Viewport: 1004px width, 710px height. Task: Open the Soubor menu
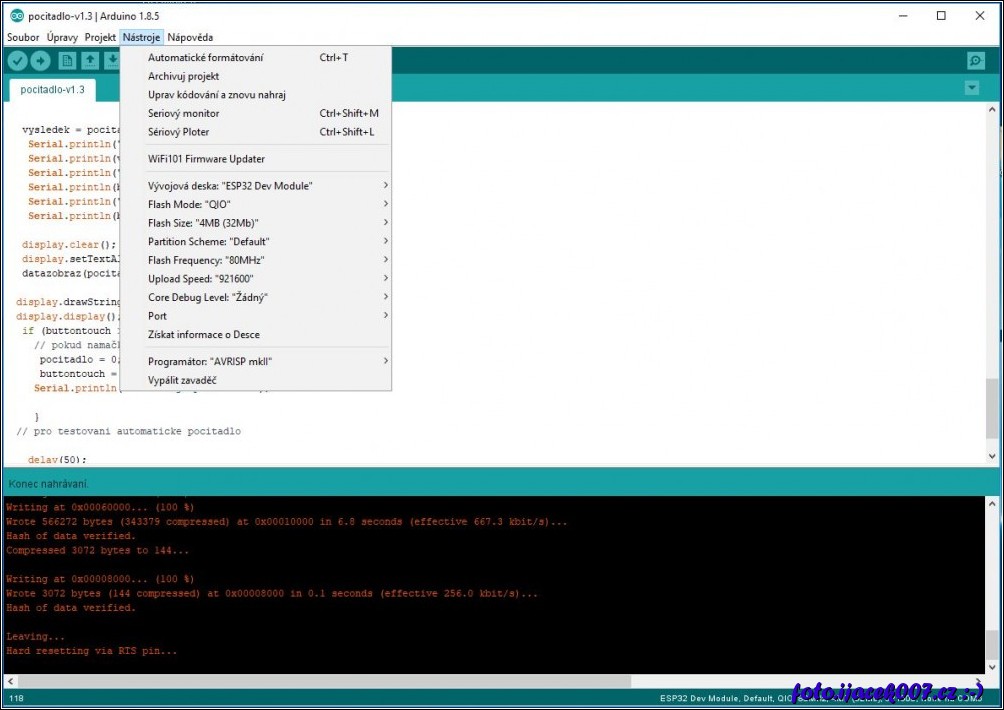coord(23,37)
